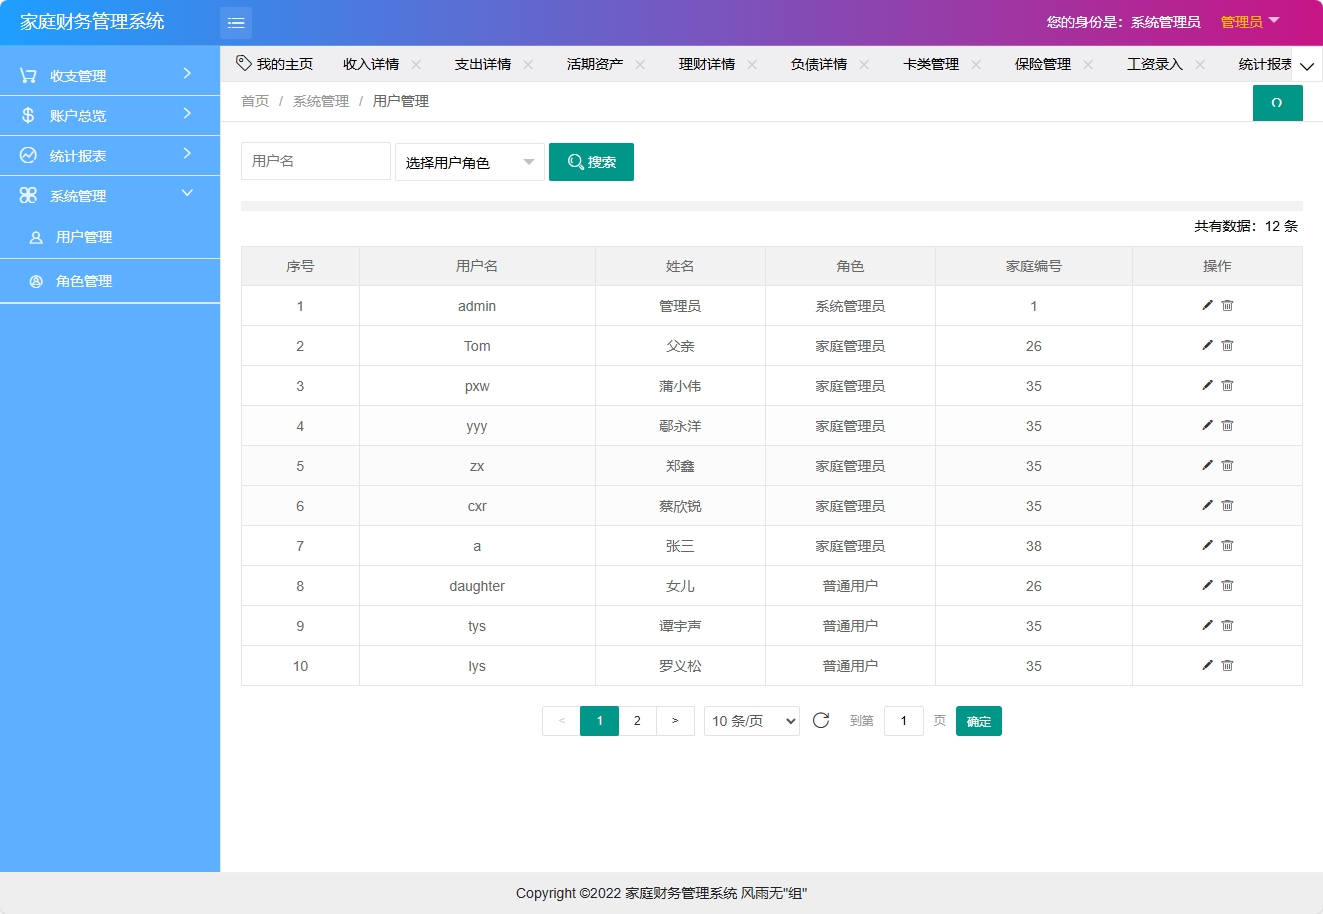点击"我的主页"标签的标签页图标

(243, 61)
